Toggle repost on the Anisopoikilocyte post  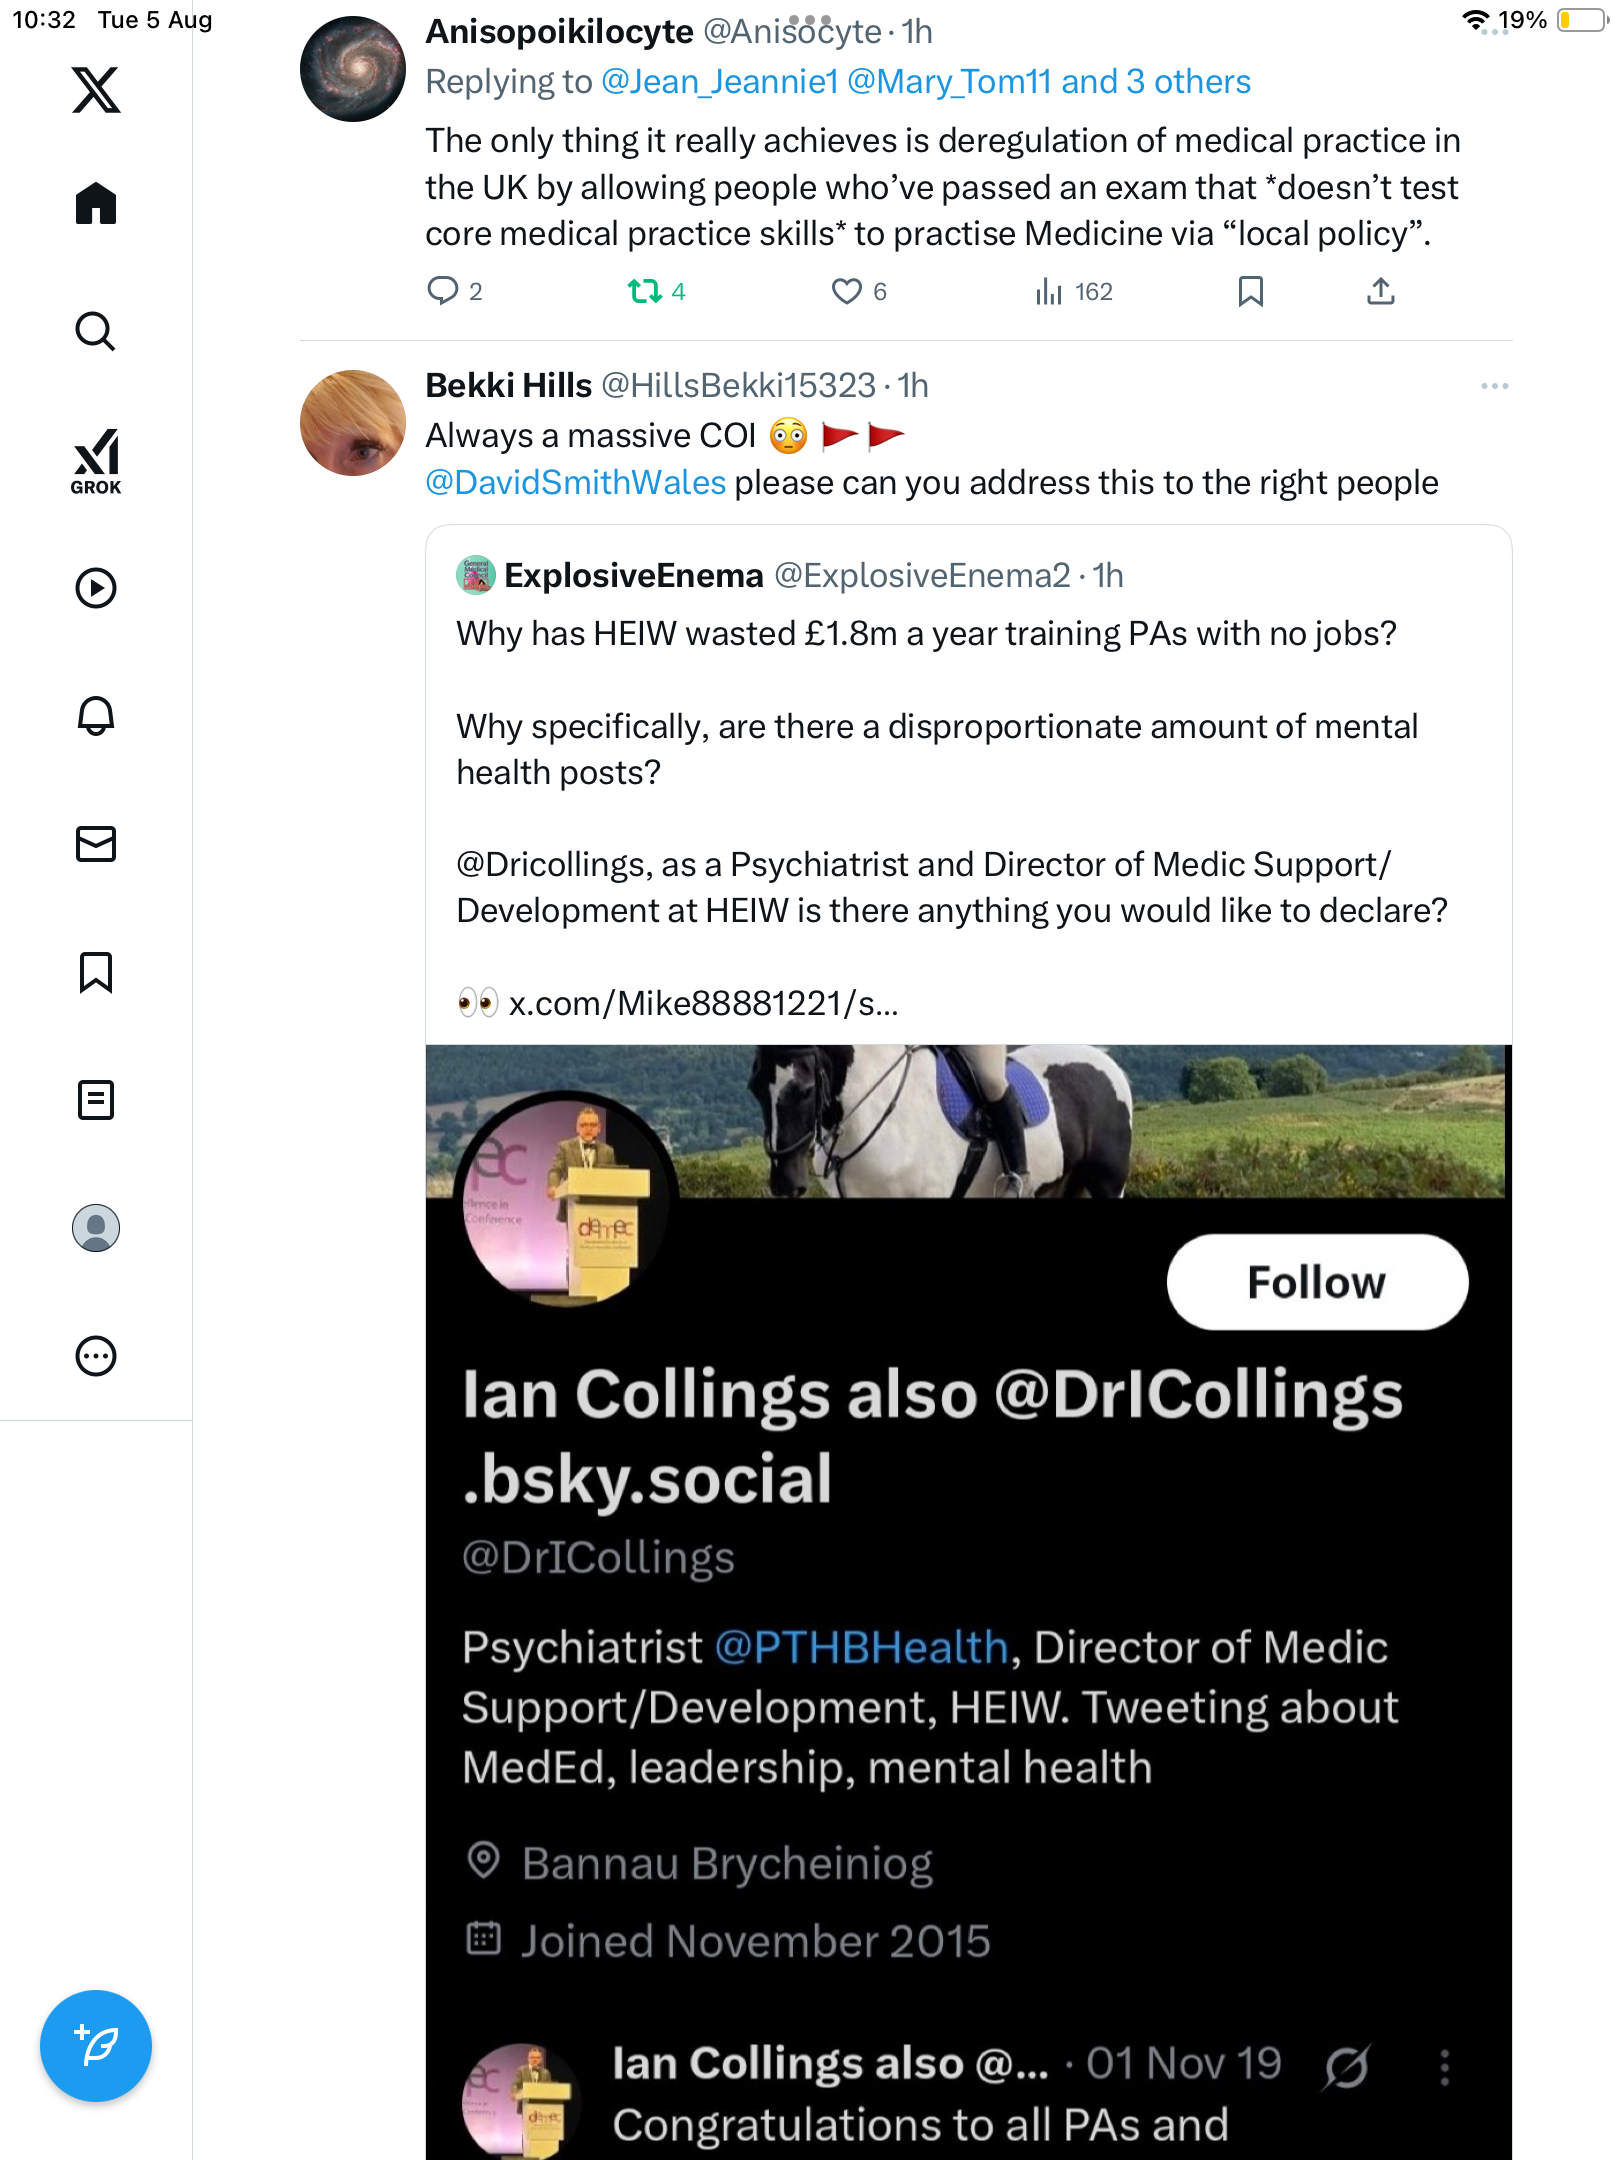(x=645, y=291)
